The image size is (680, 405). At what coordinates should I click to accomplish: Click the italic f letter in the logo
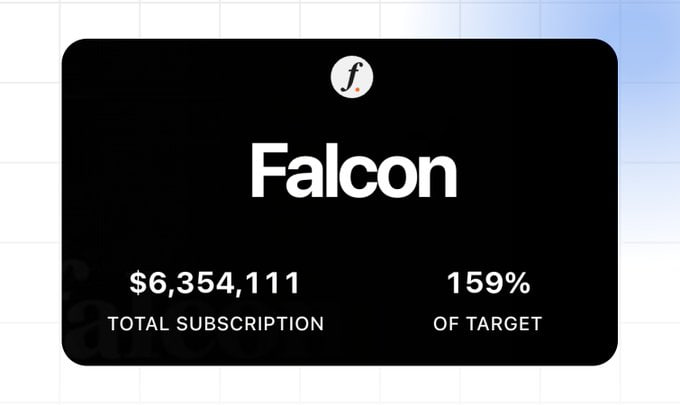point(350,77)
